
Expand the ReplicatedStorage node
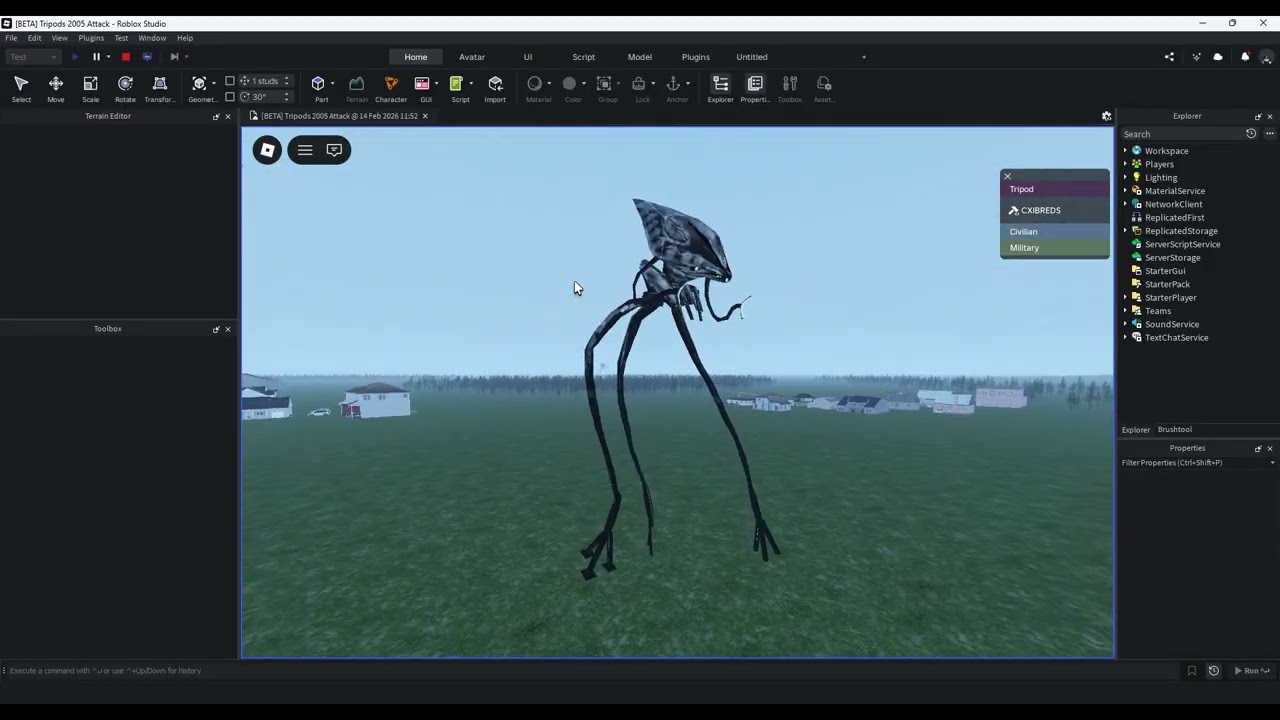1125,231
